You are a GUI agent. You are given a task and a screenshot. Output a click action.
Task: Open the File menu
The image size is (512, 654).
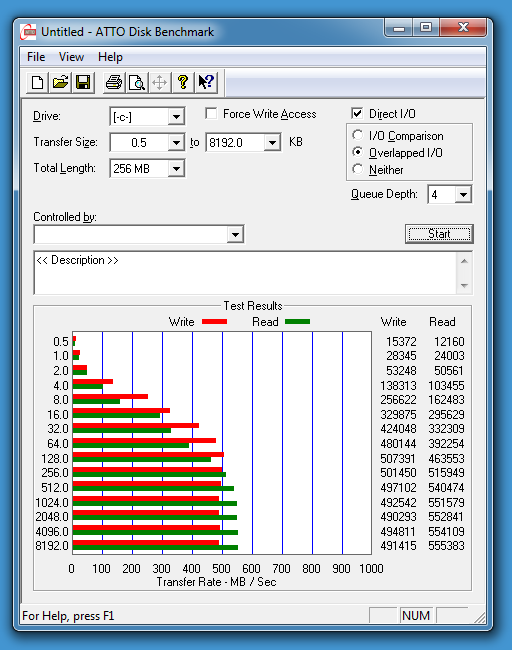tap(36, 57)
